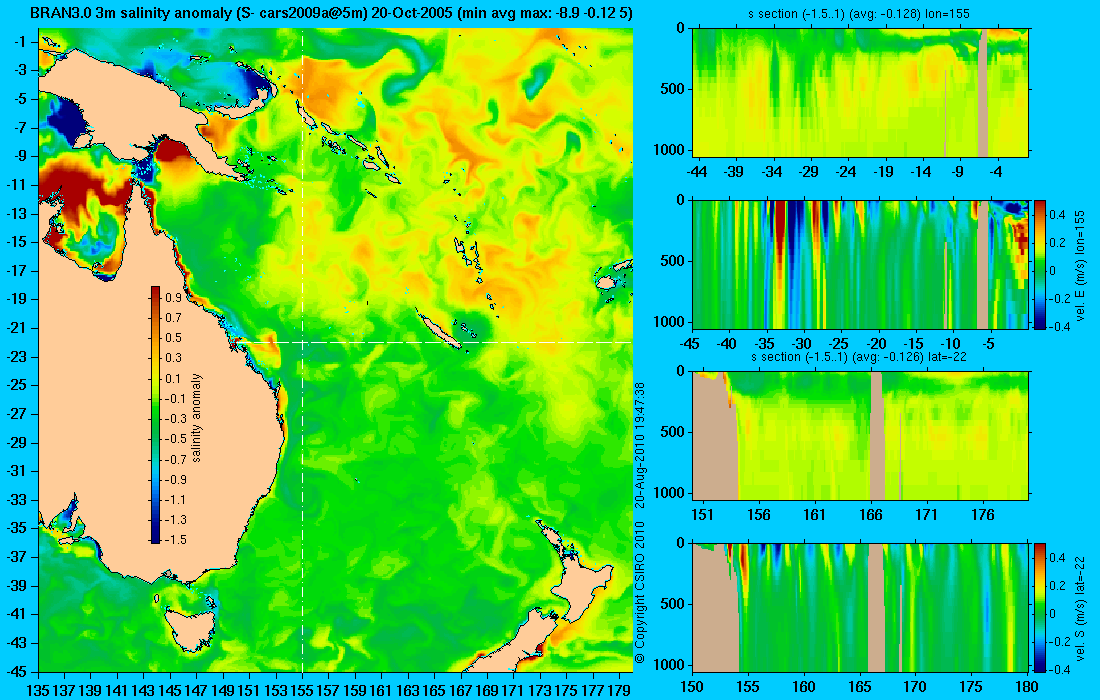Click the '165' tick on vel. S section axis
Viewport: 1100px width, 700px height.
(x=859, y=687)
